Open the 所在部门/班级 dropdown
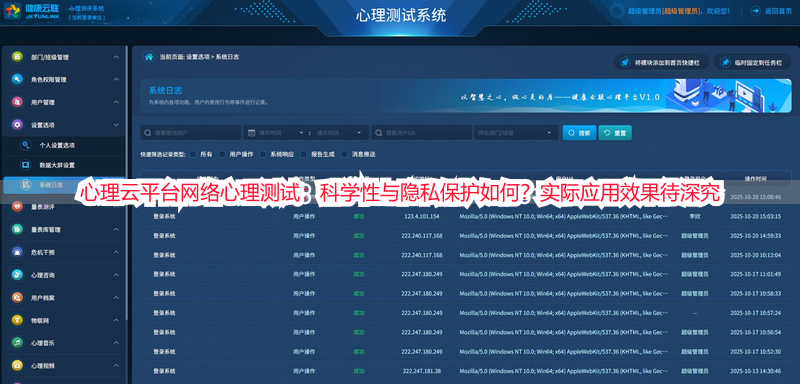800x384 pixels. pyautogui.click(x=516, y=133)
